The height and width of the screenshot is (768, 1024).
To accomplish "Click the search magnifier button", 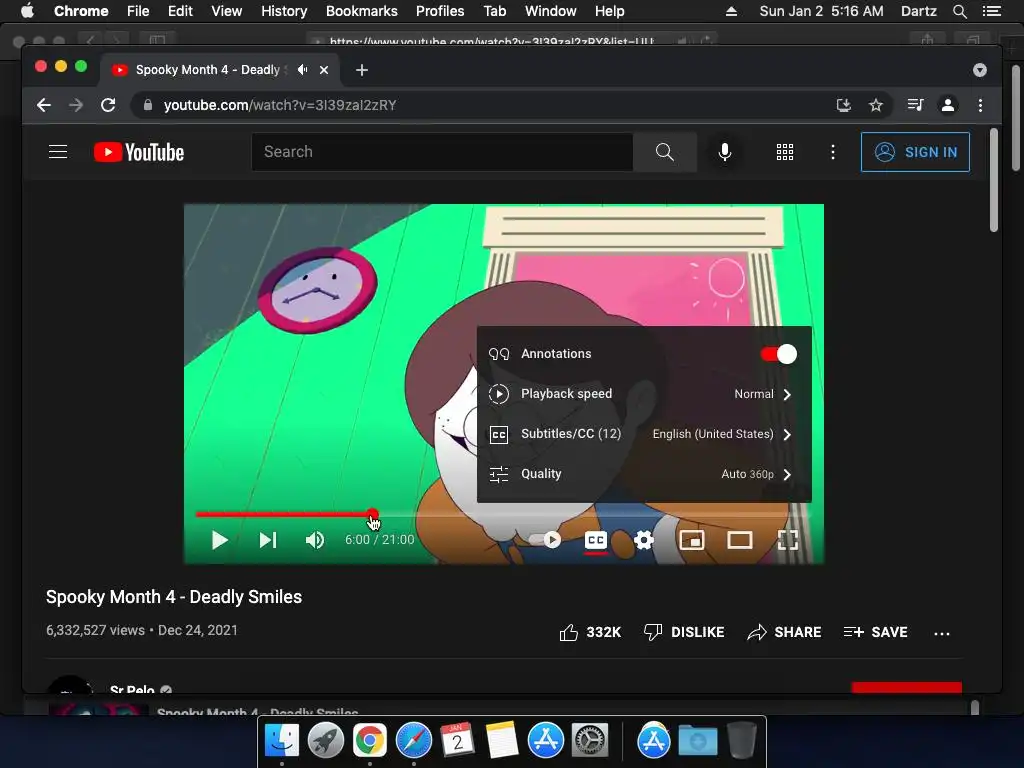I will point(664,152).
